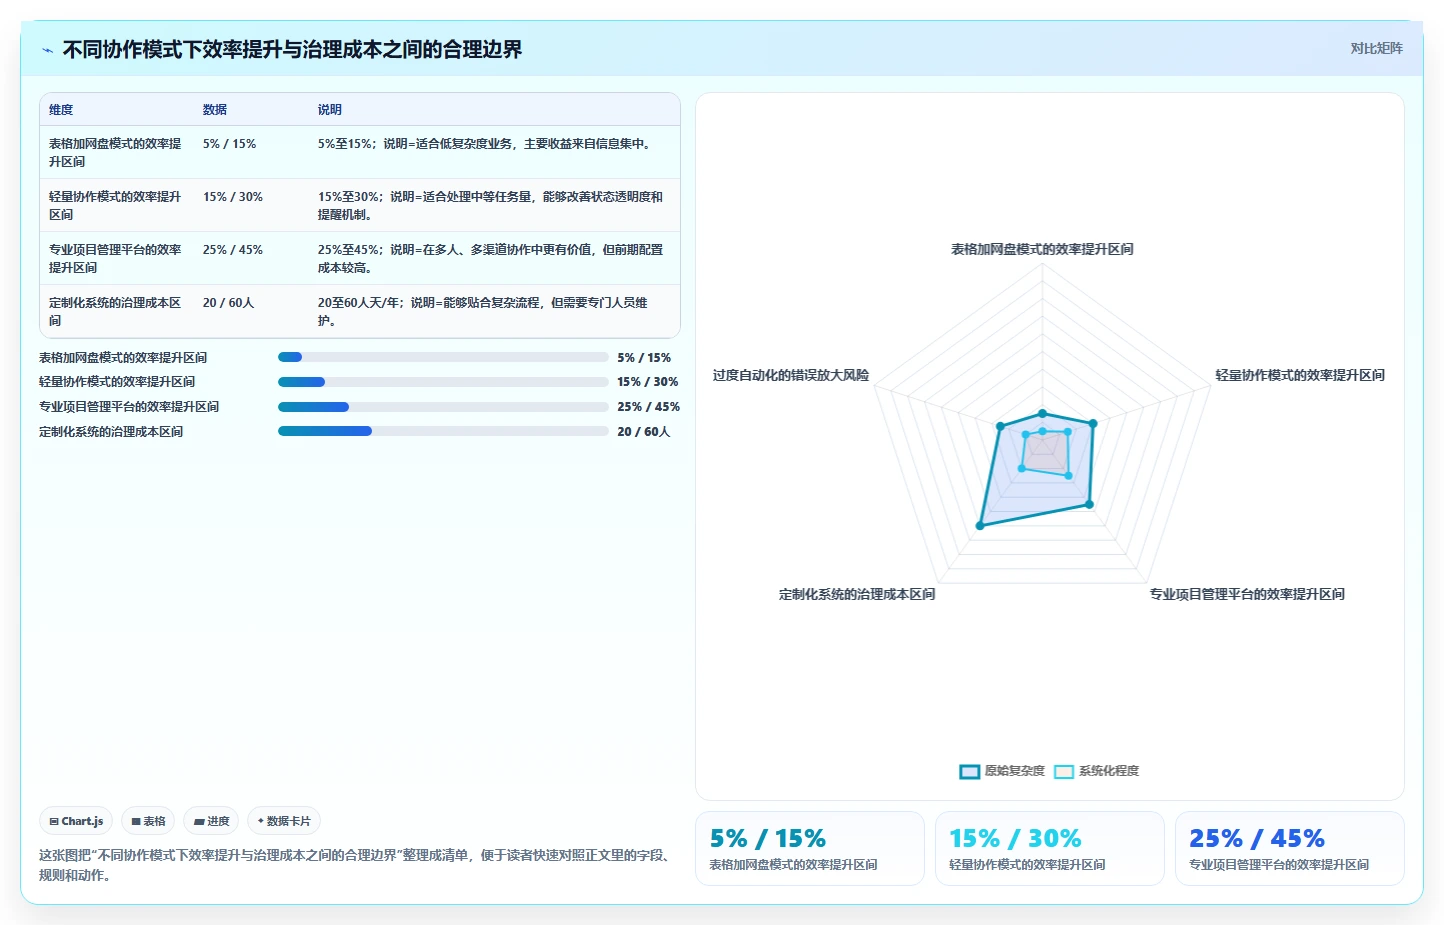Click radar axis label 表格加网盘模式的效率提升区间
Viewport: 1444px width, 925px height.
click(x=1042, y=250)
